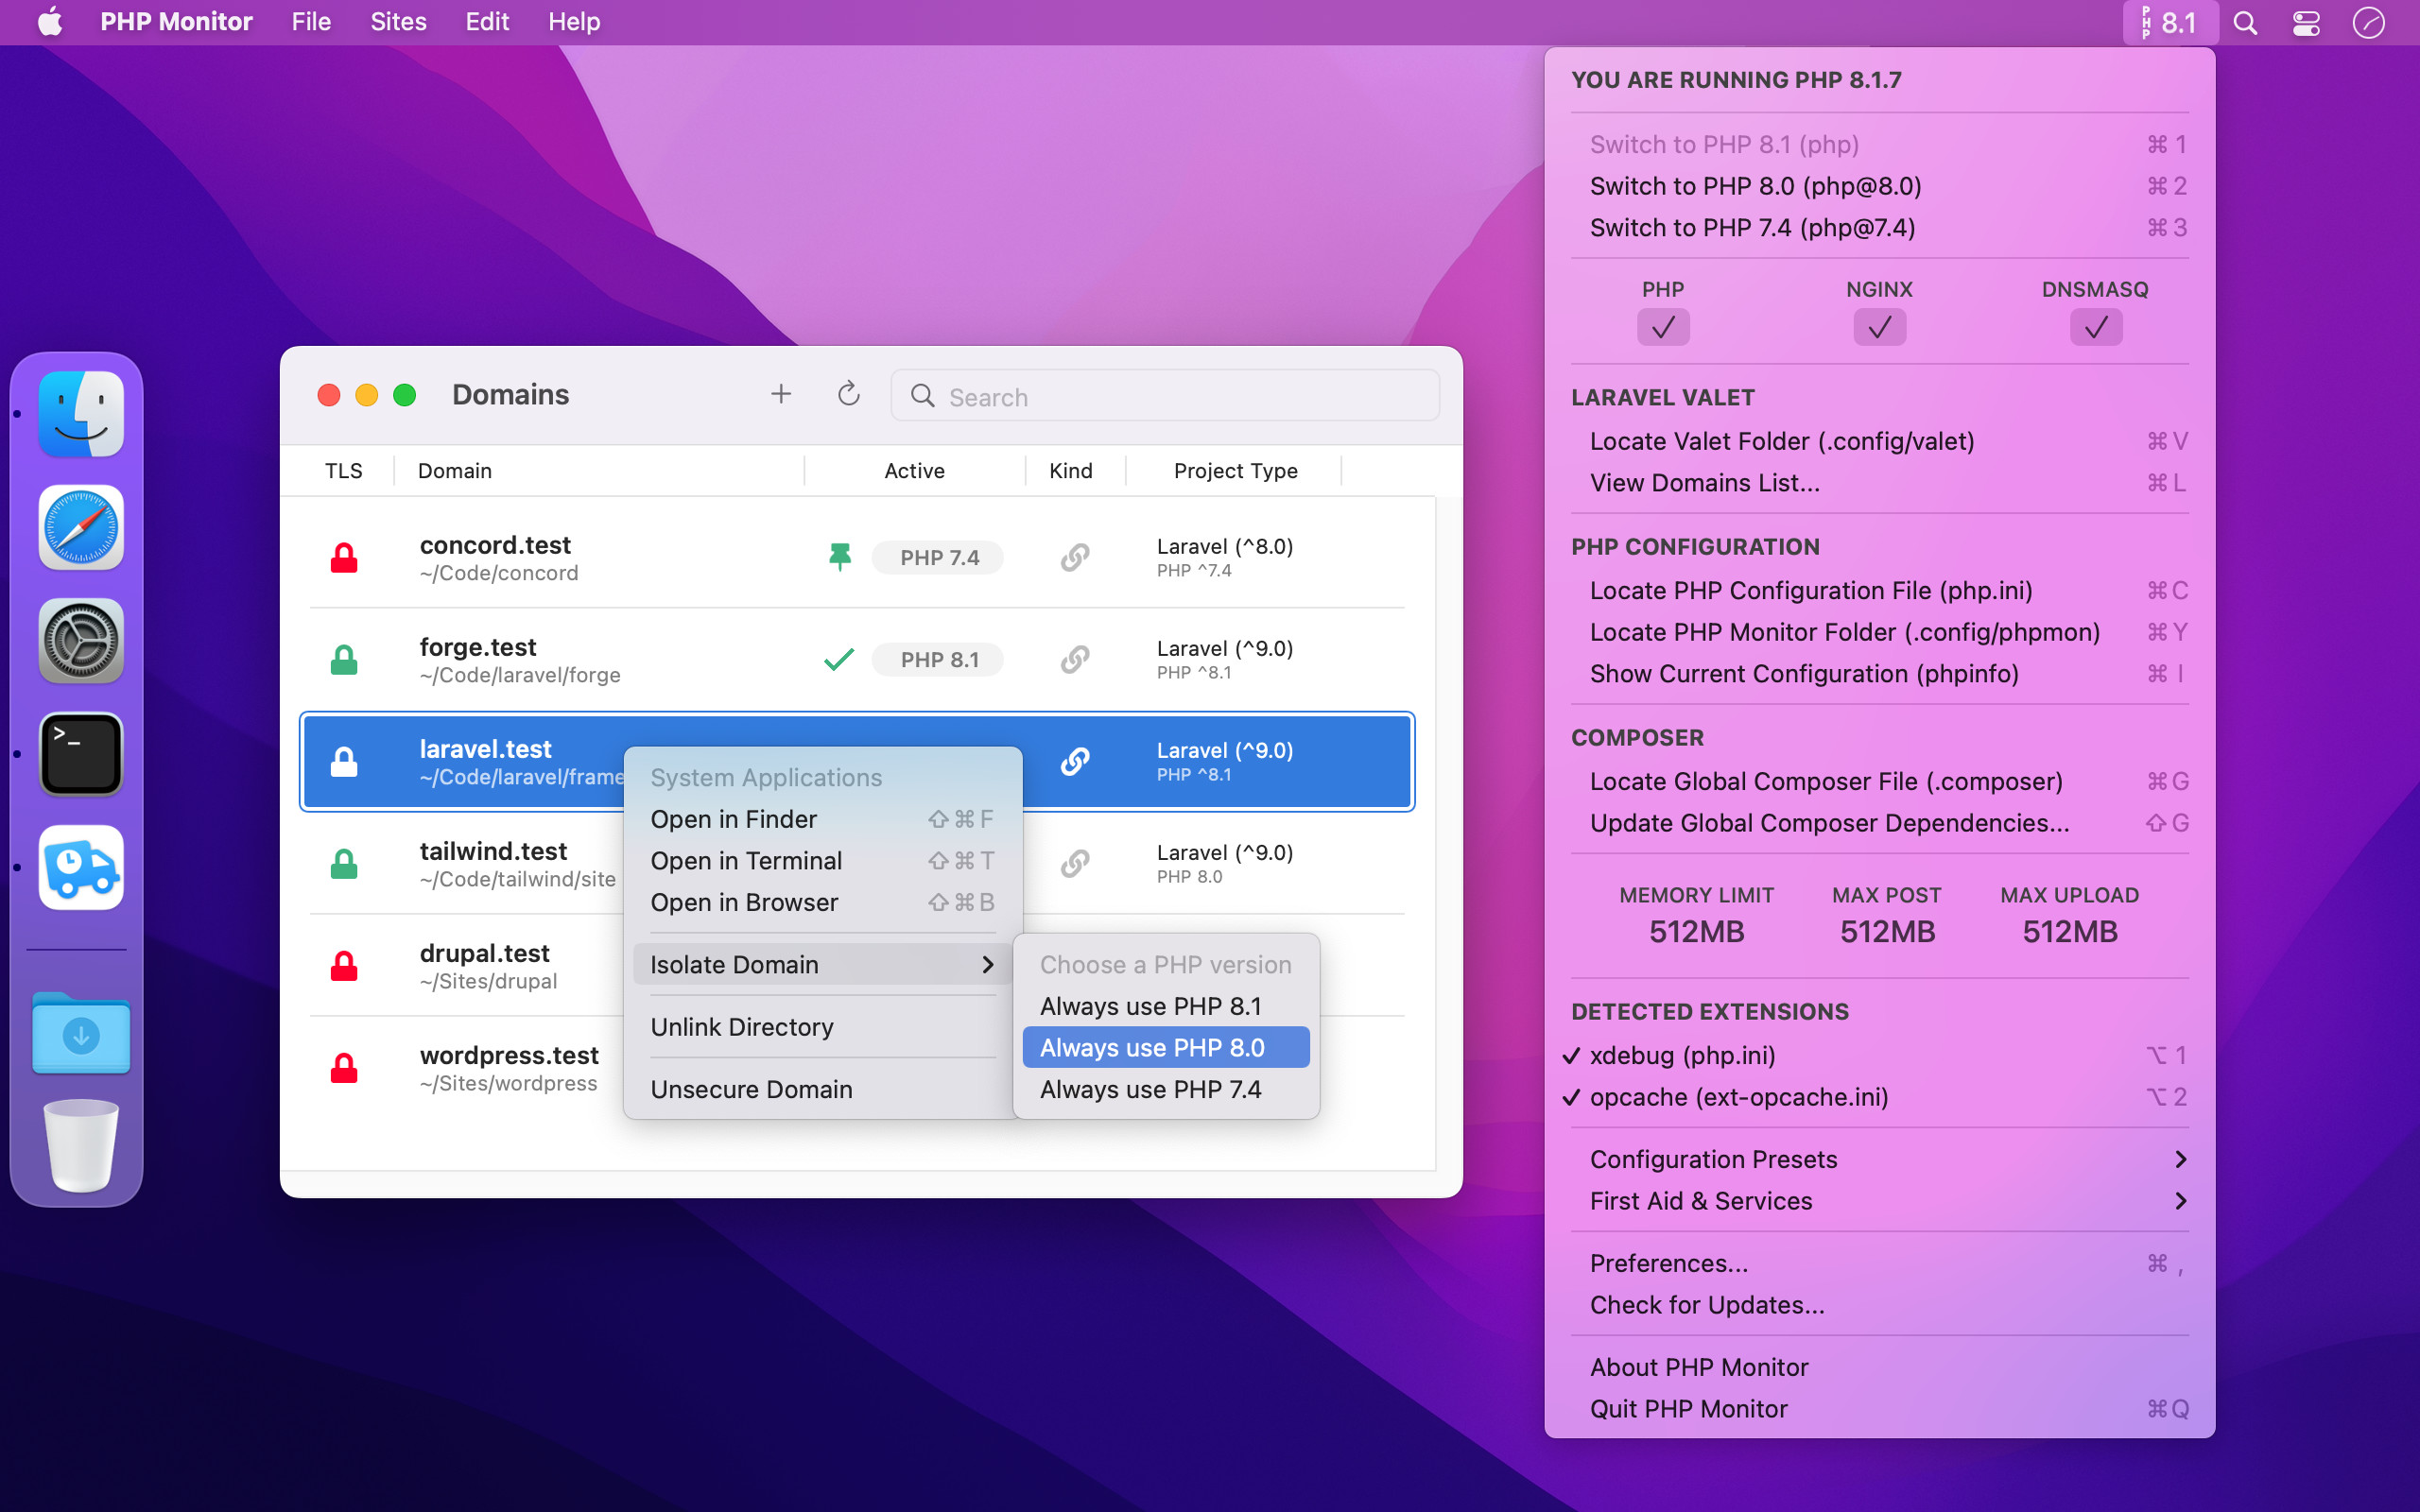The width and height of the screenshot is (2420, 1512).
Task: Click the green lock for forge.test
Action: (x=344, y=659)
